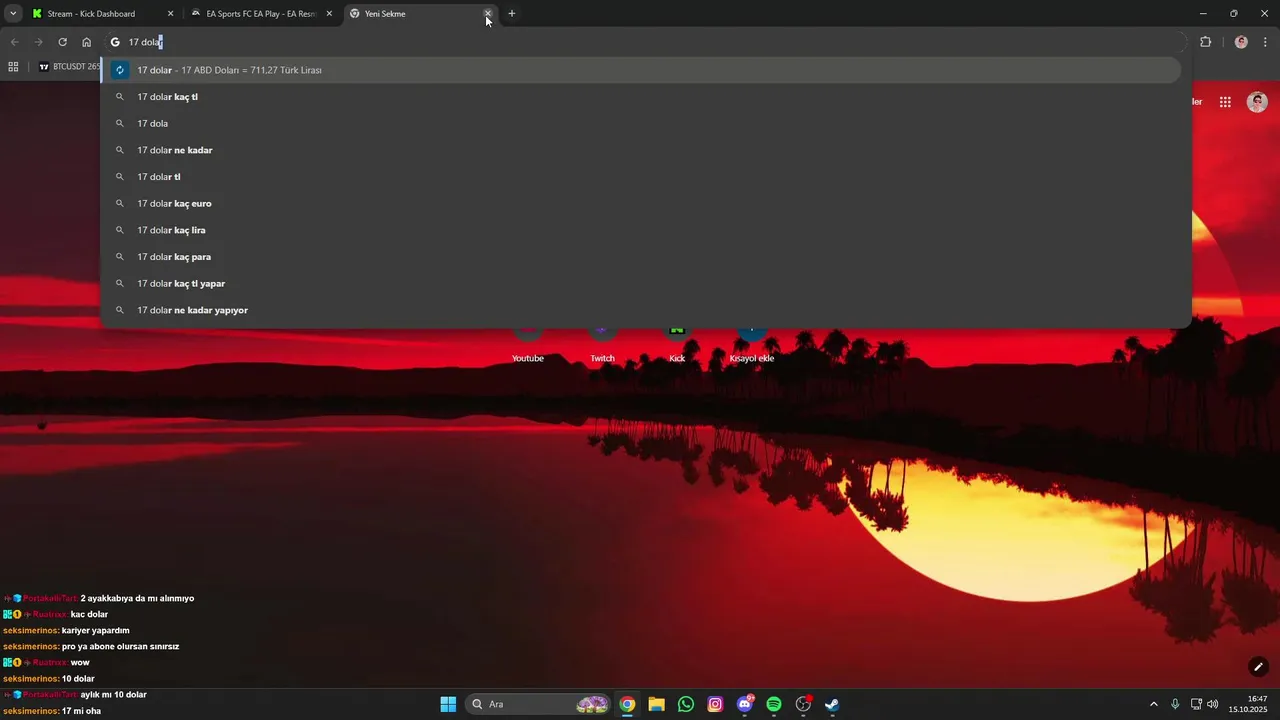Image resolution: width=1280 pixels, height=720 pixels.
Task: Open the taskbar app with the red notification dot
Action: pos(803,704)
